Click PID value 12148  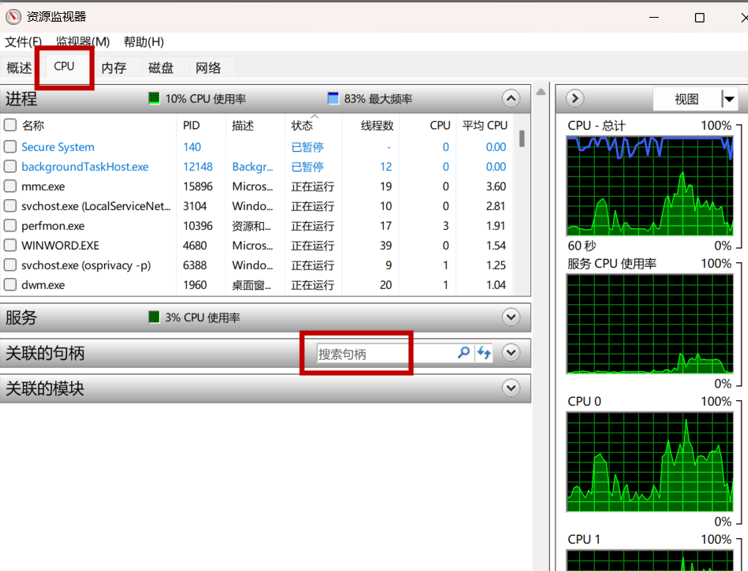tap(197, 166)
